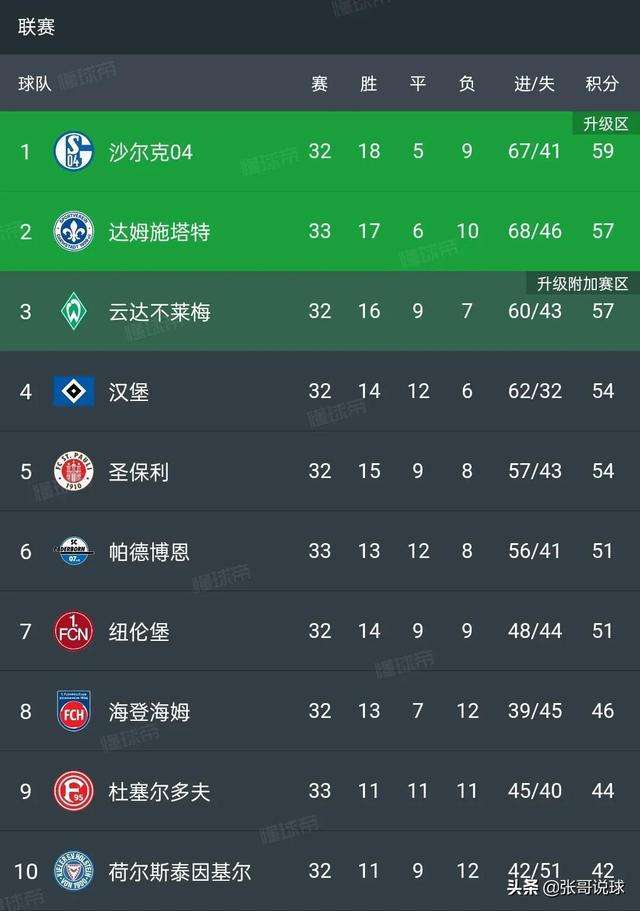Open the Holstein Kiel round crest

click(74, 871)
